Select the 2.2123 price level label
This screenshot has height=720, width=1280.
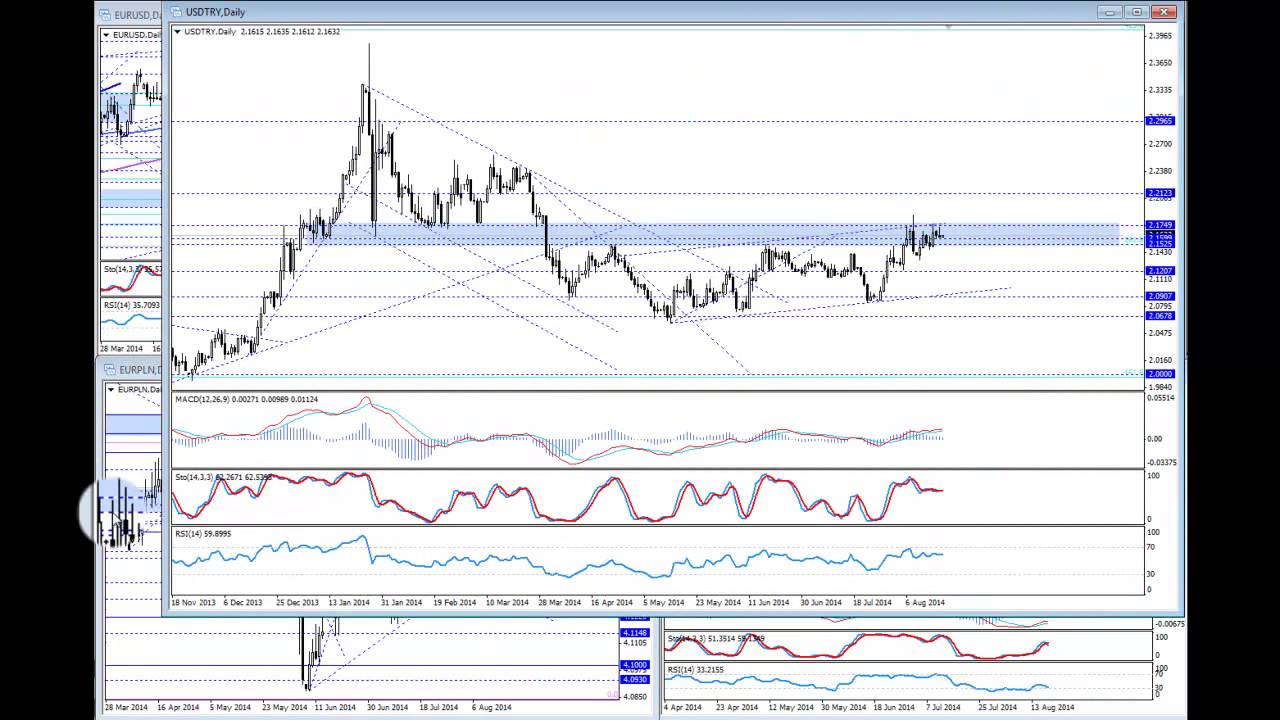(x=1160, y=193)
